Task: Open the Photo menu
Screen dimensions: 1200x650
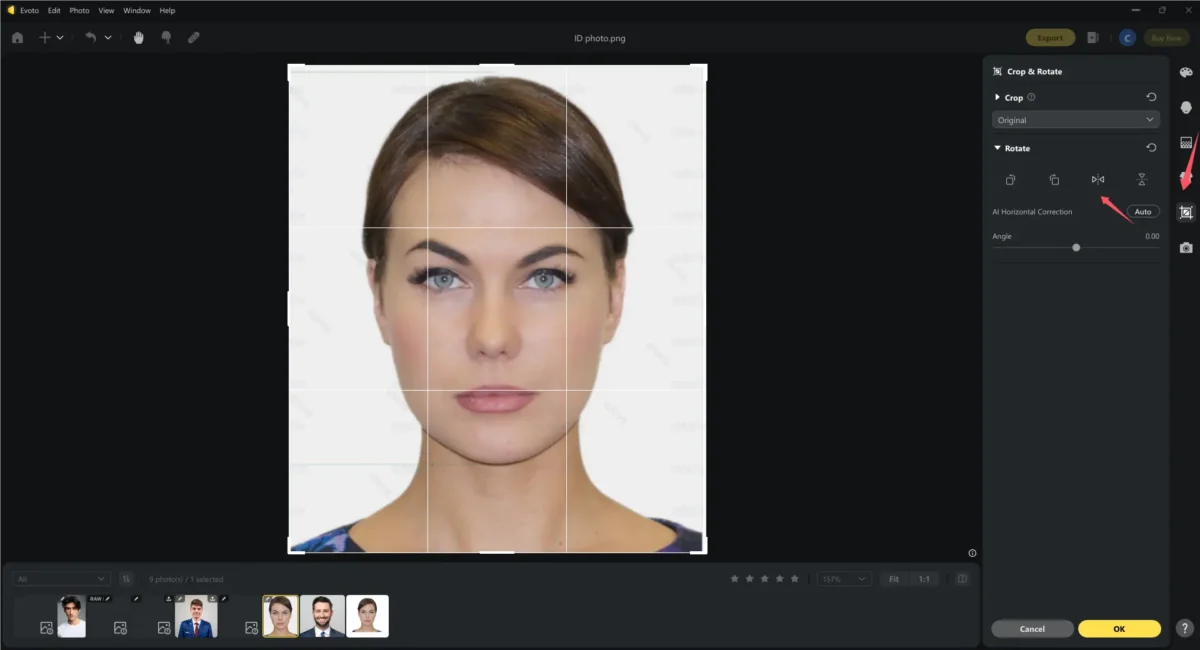Action: [x=79, y=10]
